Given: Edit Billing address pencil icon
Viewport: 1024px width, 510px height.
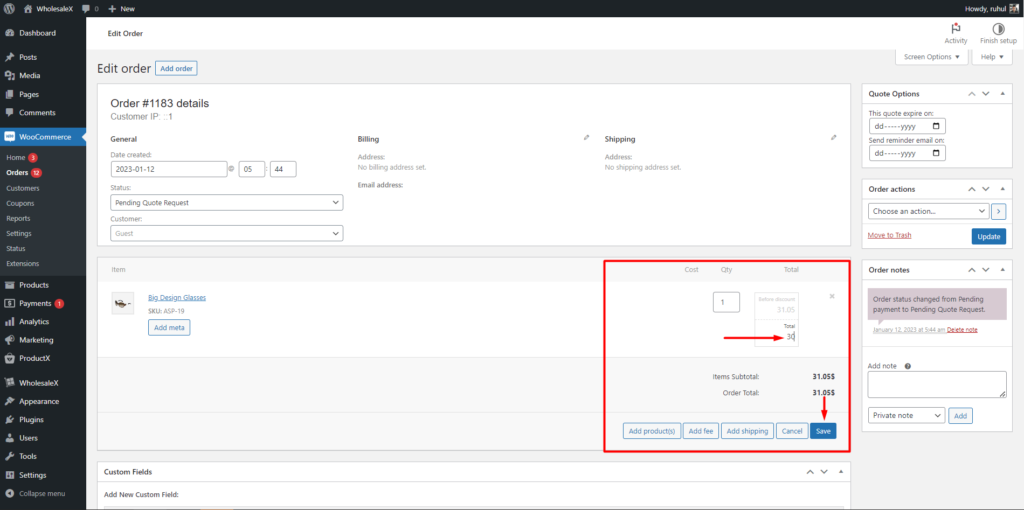Looking at the screenshot, I should pos(586,138).
